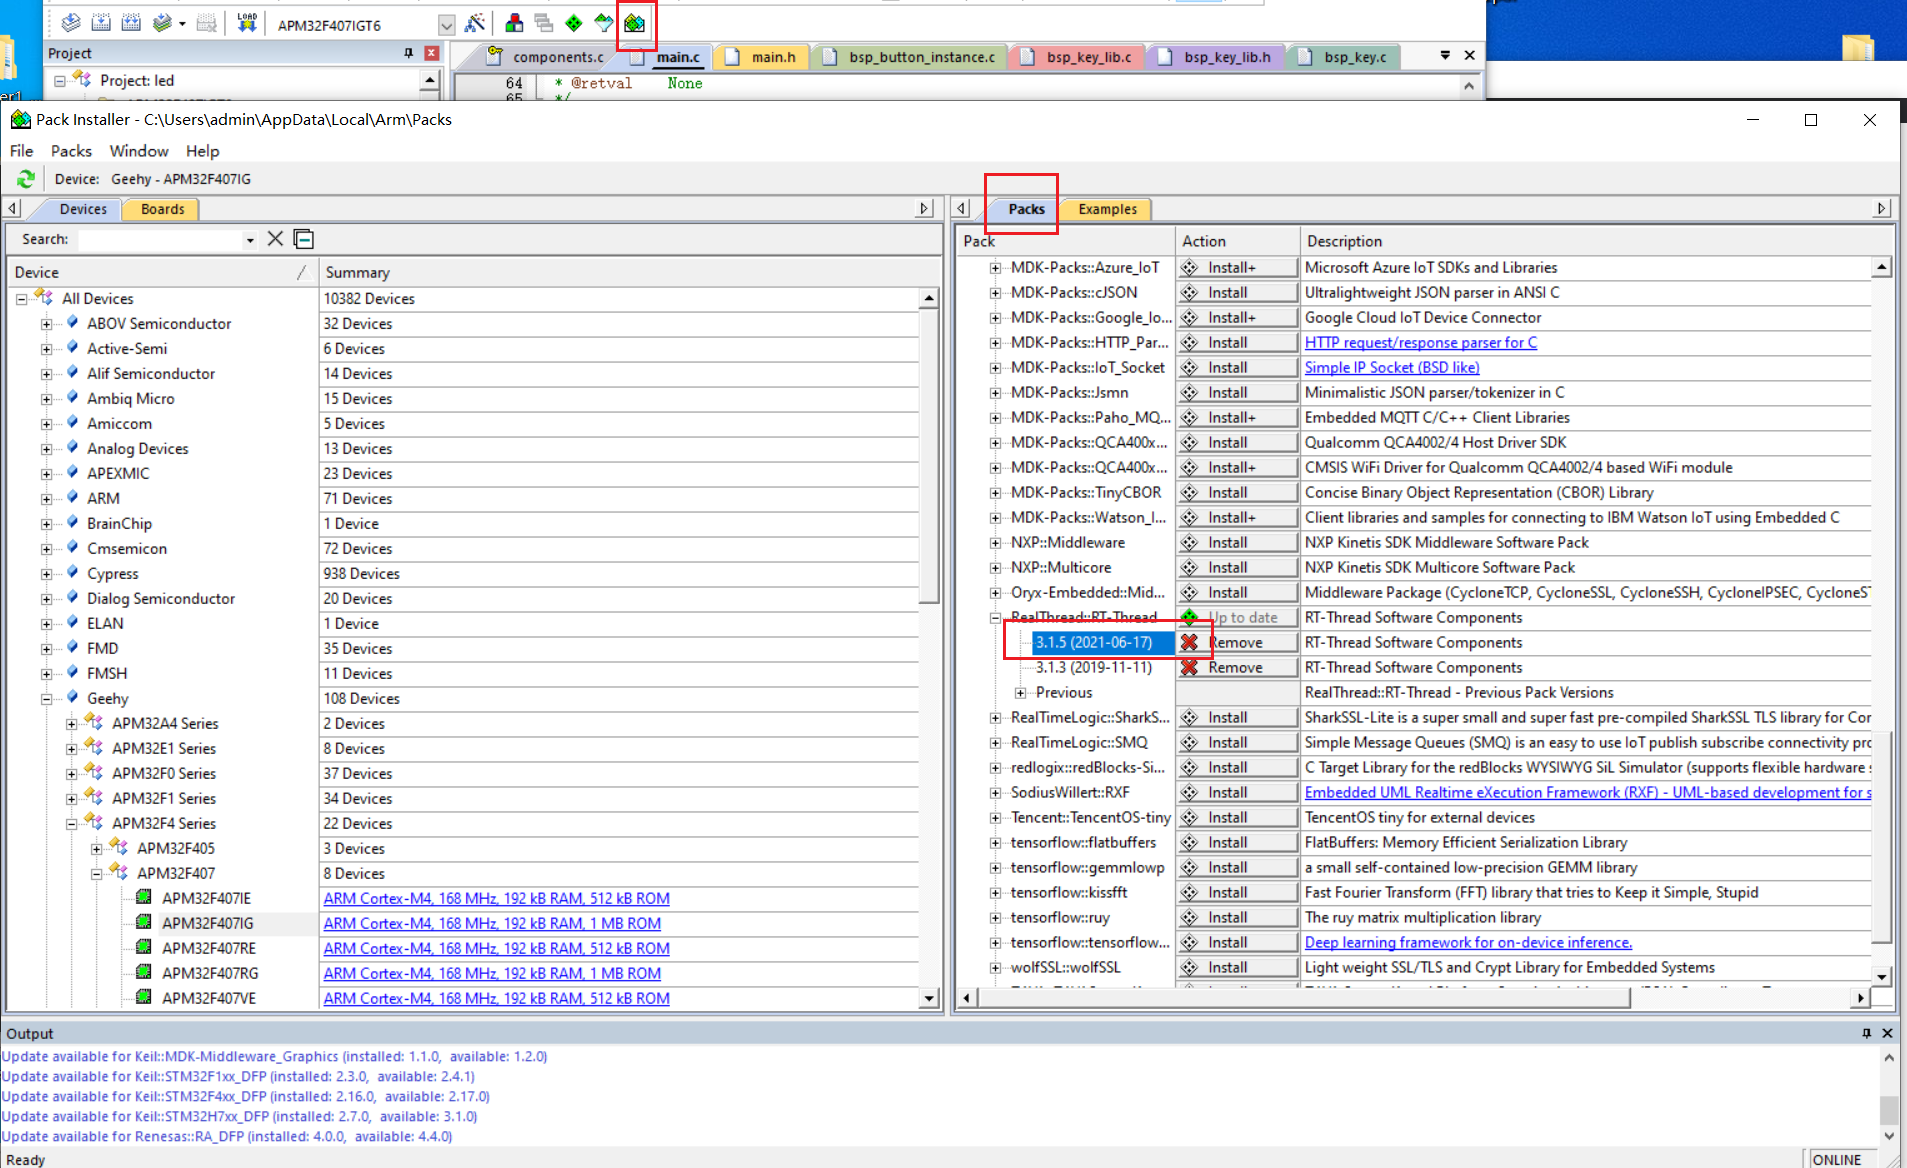1907x1168 pixels.
Task: Open the APM32F407IG device summary link
Action: 492,924
